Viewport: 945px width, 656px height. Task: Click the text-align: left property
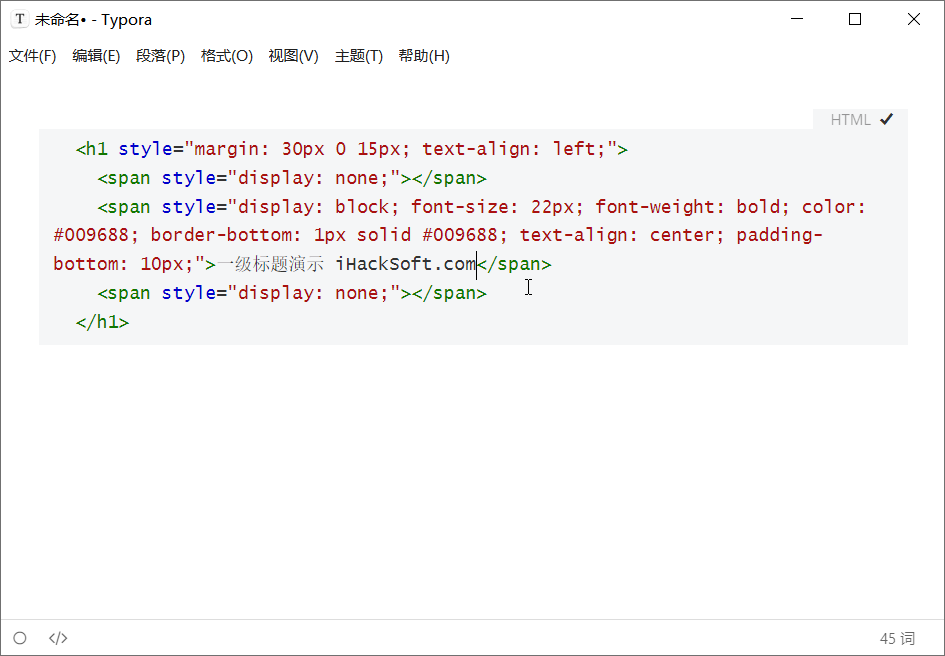(x=513, y=149)
